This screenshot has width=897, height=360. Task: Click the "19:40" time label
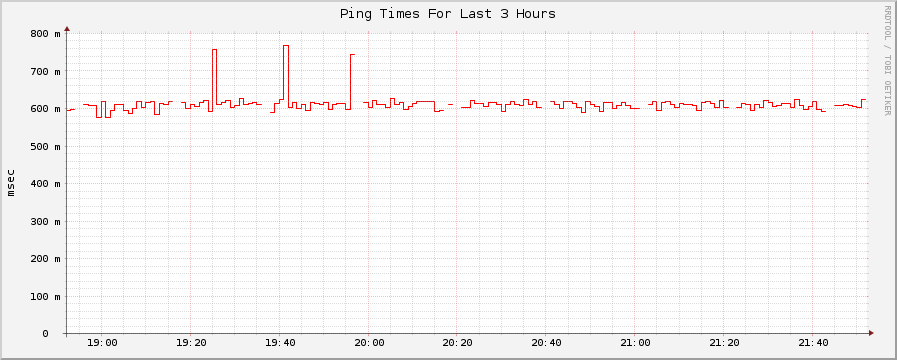(x=279, y=343)
